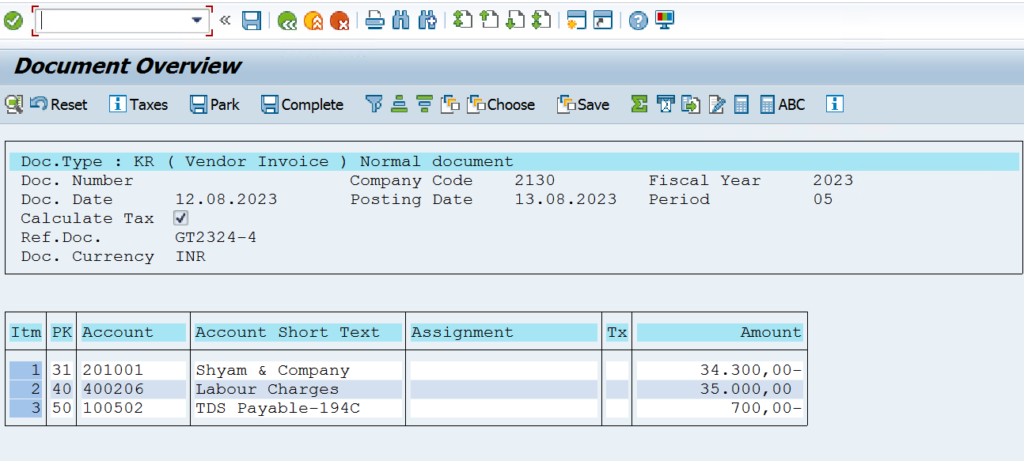
Task: Click the calculator icon left of ABC
Action: pyautogui.click(x=741, y=104)
